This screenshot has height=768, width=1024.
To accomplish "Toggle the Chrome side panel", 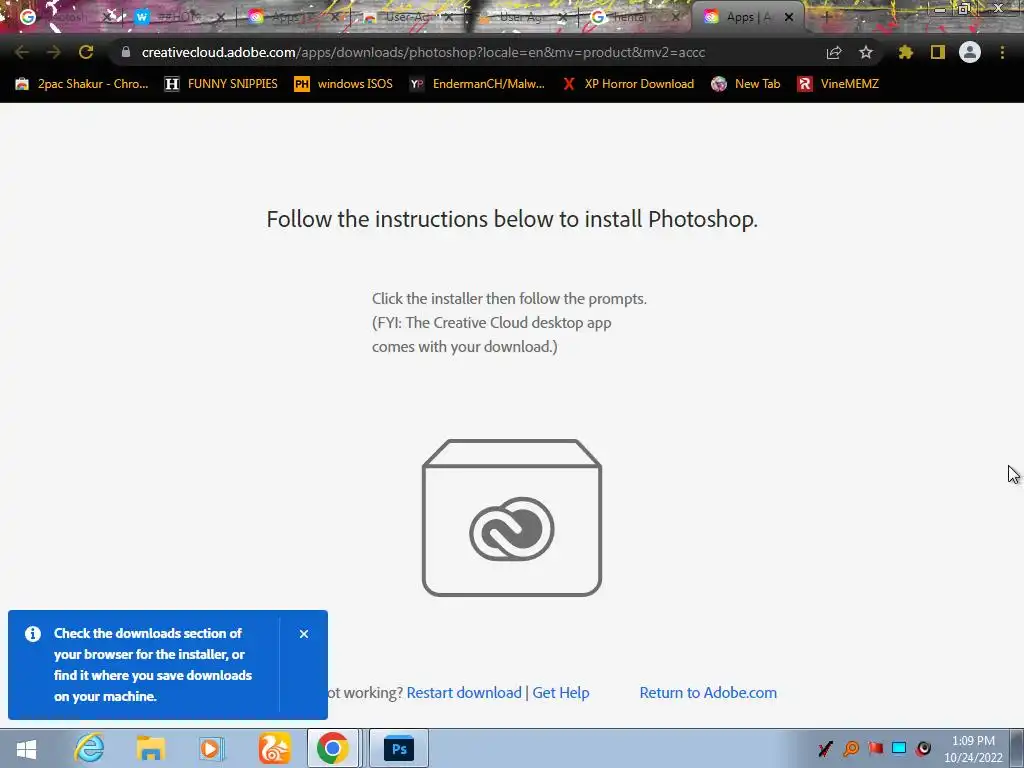I will click(x=938, y=53).
